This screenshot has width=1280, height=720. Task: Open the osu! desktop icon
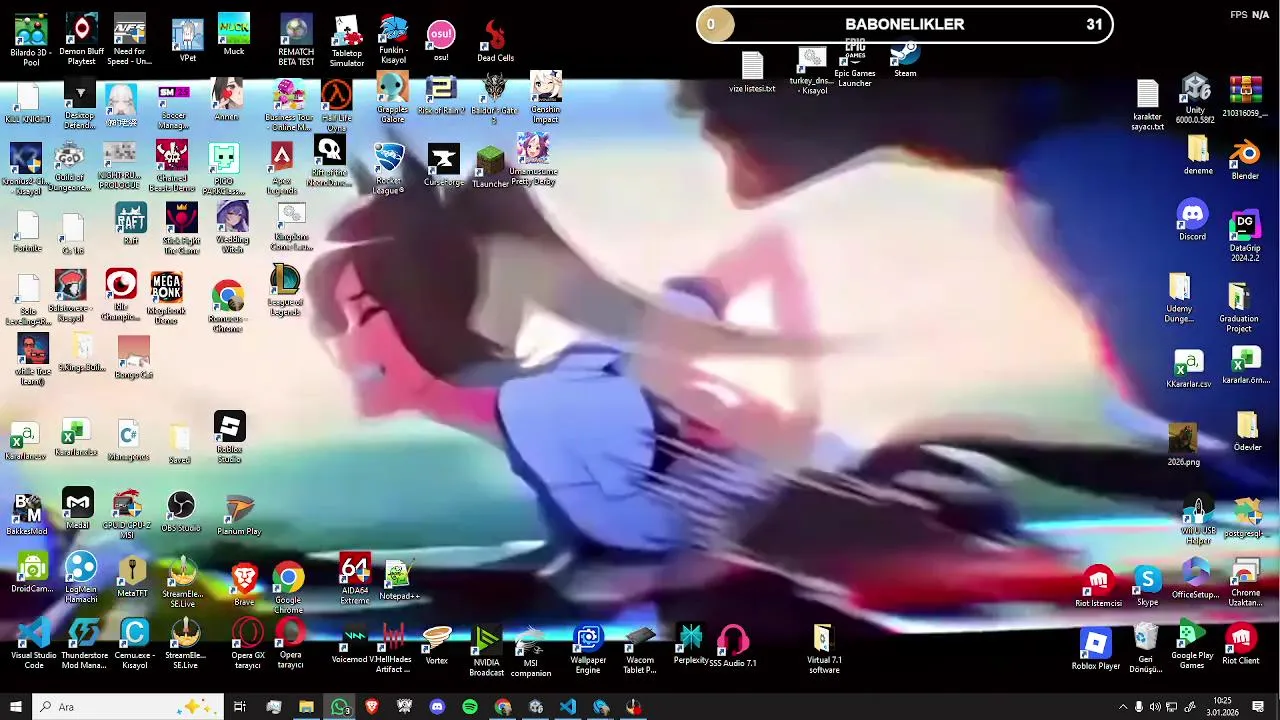pyautogui.click(x=441, y=42)
